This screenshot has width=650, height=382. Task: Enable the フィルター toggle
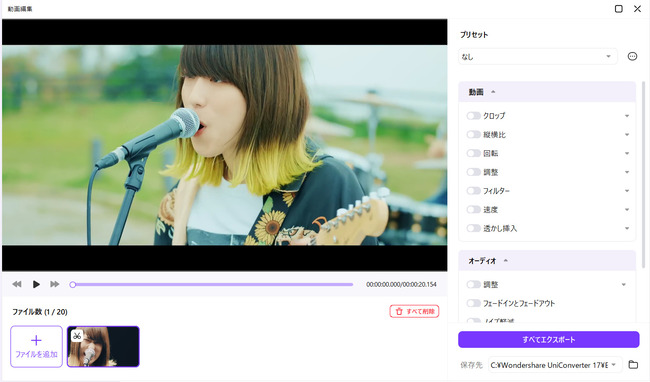(x=473, y=191)
